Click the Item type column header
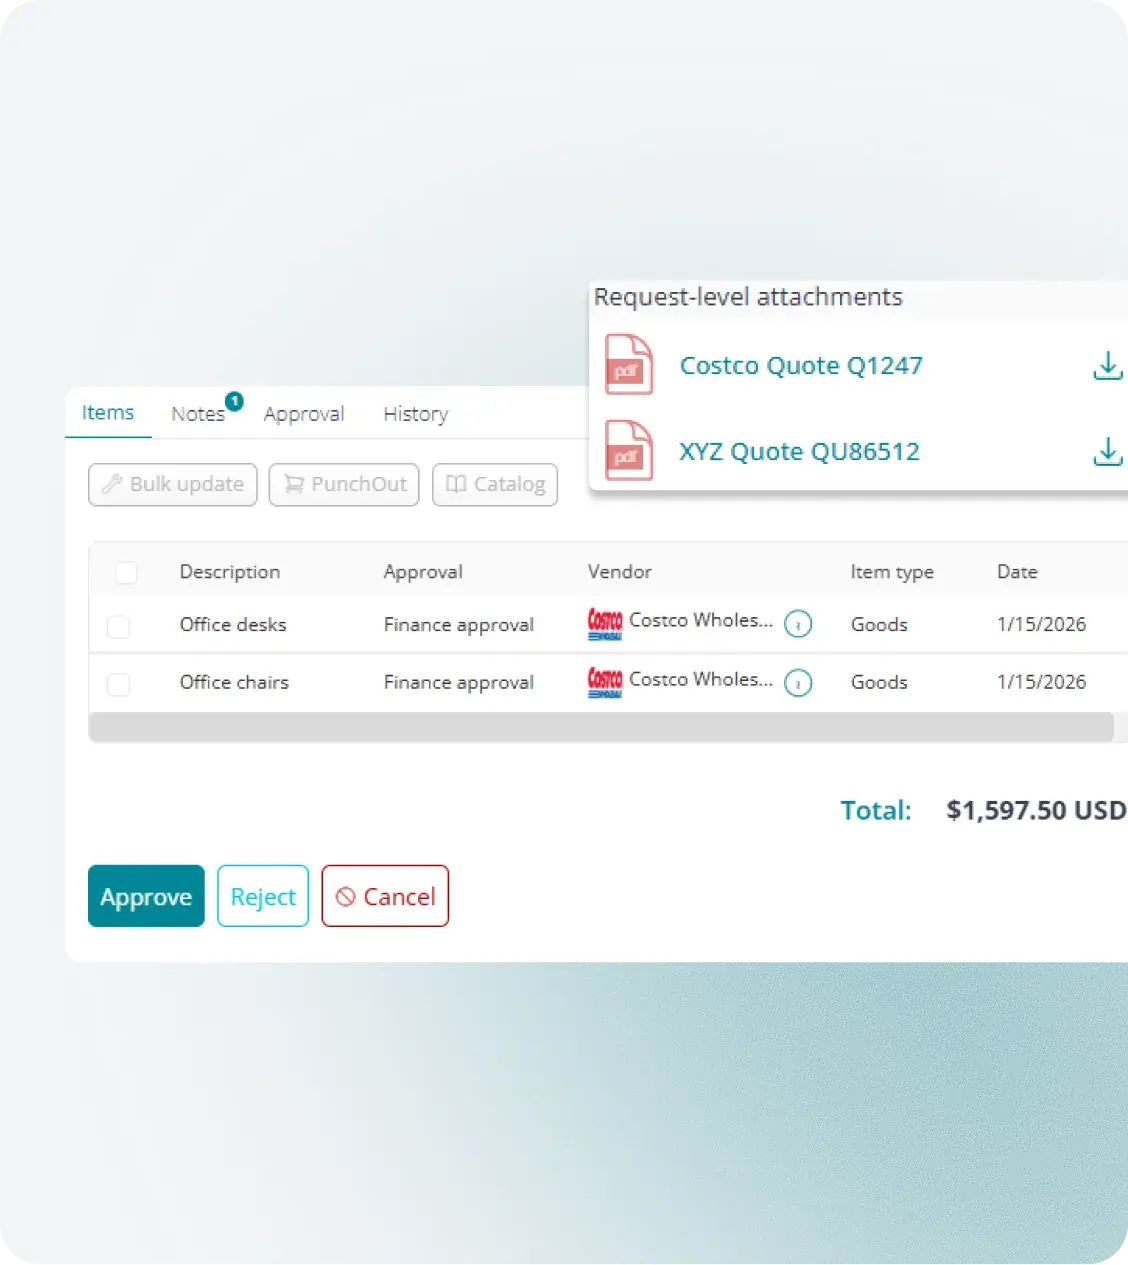This screenshot has width=1128, height=1265. [892, 572]
